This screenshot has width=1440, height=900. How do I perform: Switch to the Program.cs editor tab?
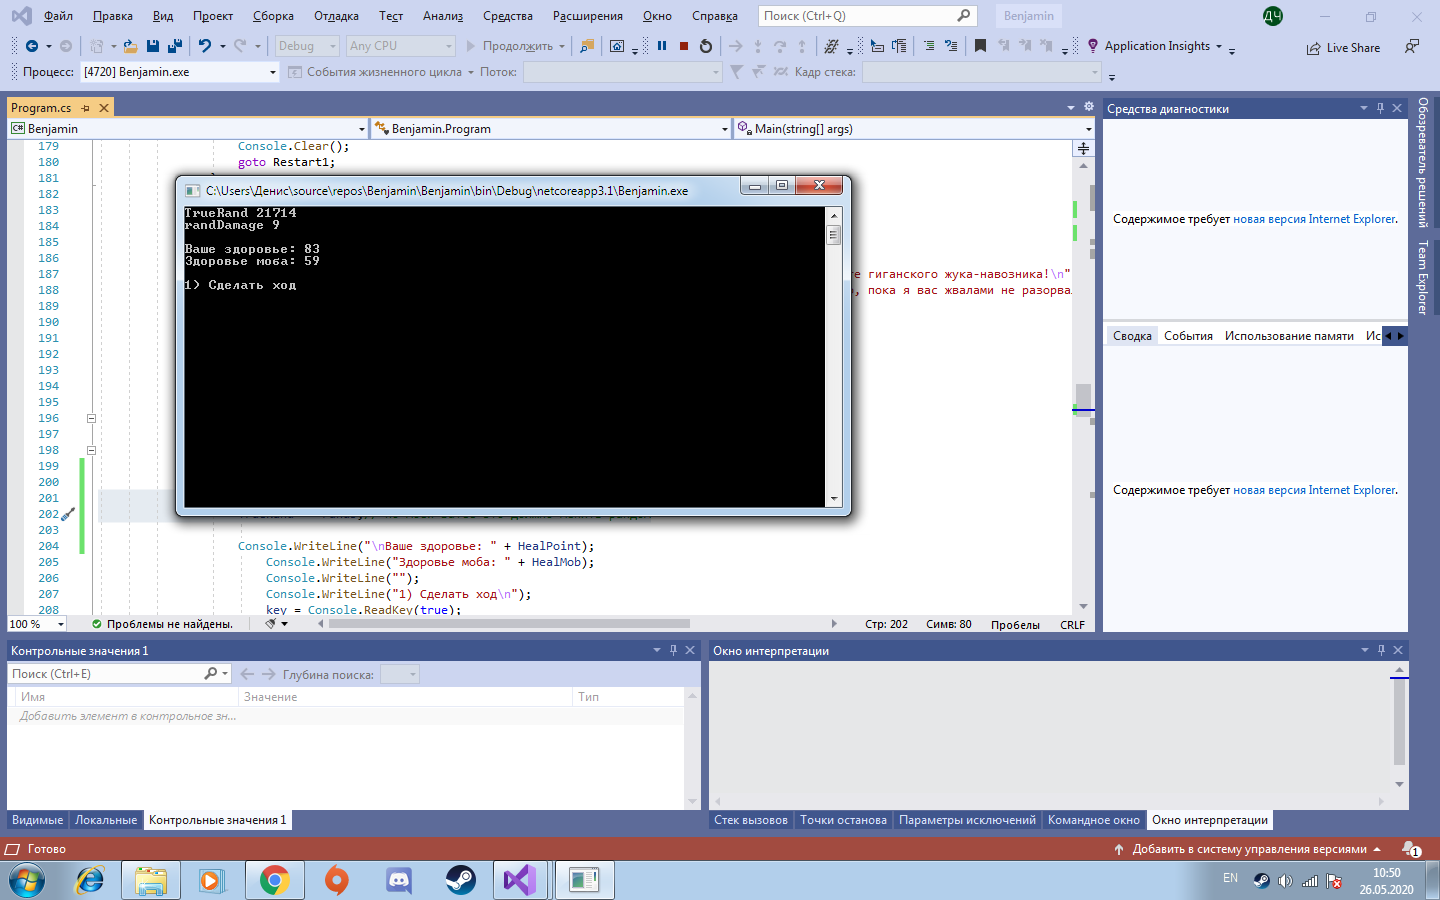tap(41, 108)
